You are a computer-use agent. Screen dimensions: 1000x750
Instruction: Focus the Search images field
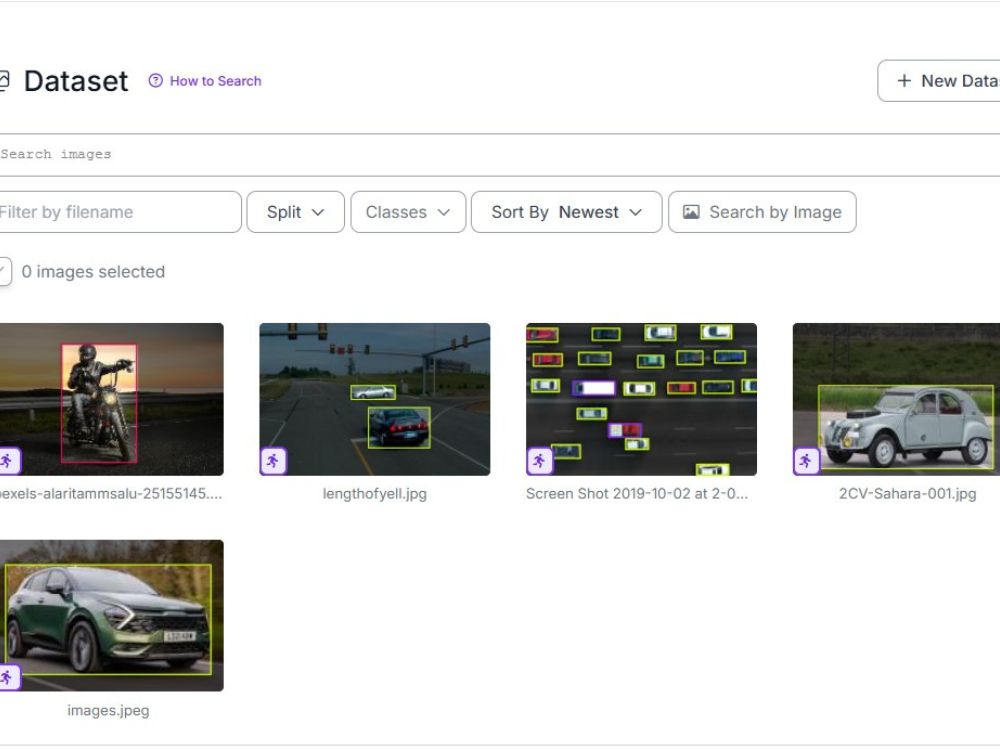[x=500, y=154]
